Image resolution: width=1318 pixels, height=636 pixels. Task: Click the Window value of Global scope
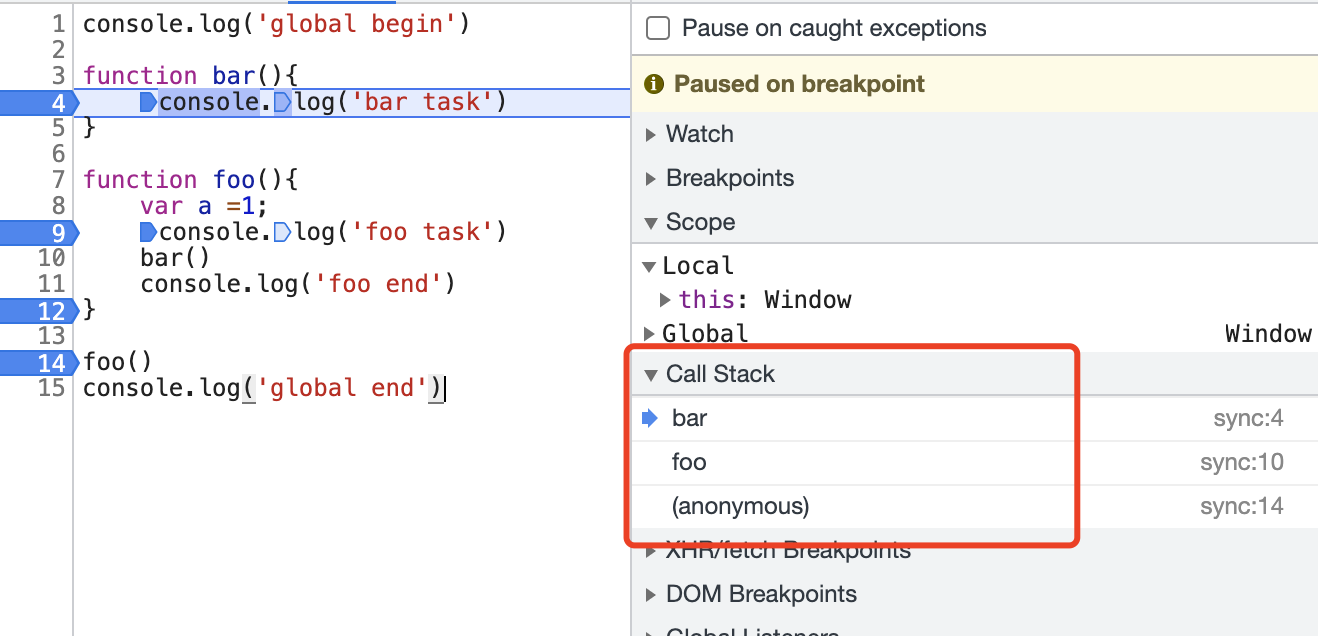[1268, 334]
